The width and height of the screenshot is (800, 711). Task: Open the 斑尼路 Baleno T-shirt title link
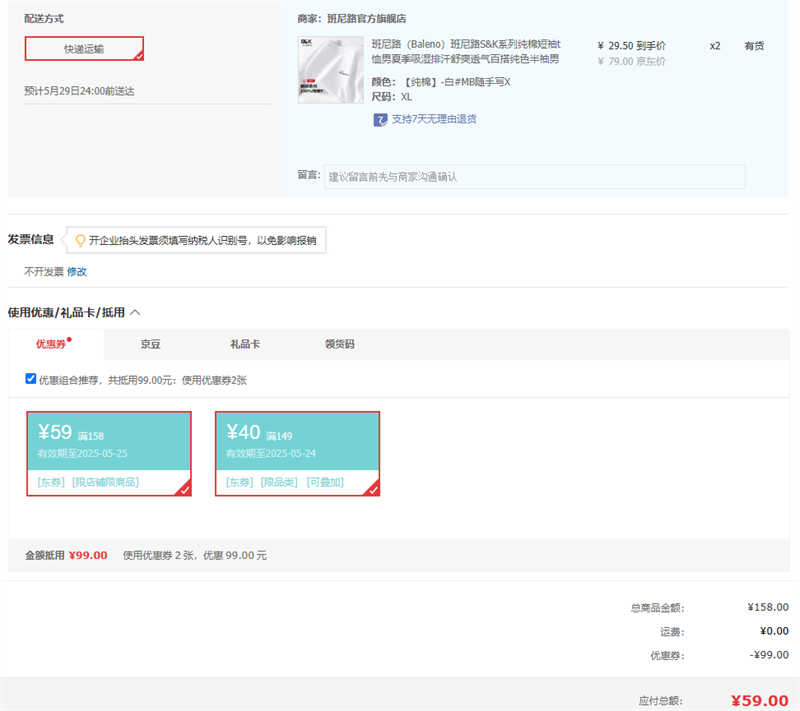(466, 51)
